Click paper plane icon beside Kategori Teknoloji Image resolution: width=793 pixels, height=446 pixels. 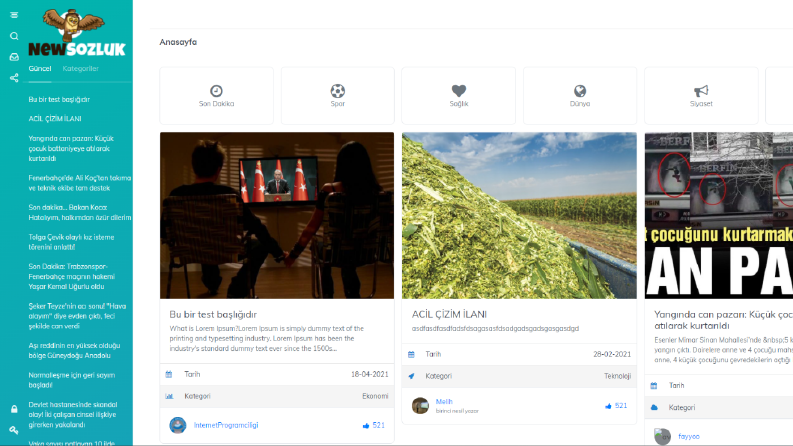[411, 376]
